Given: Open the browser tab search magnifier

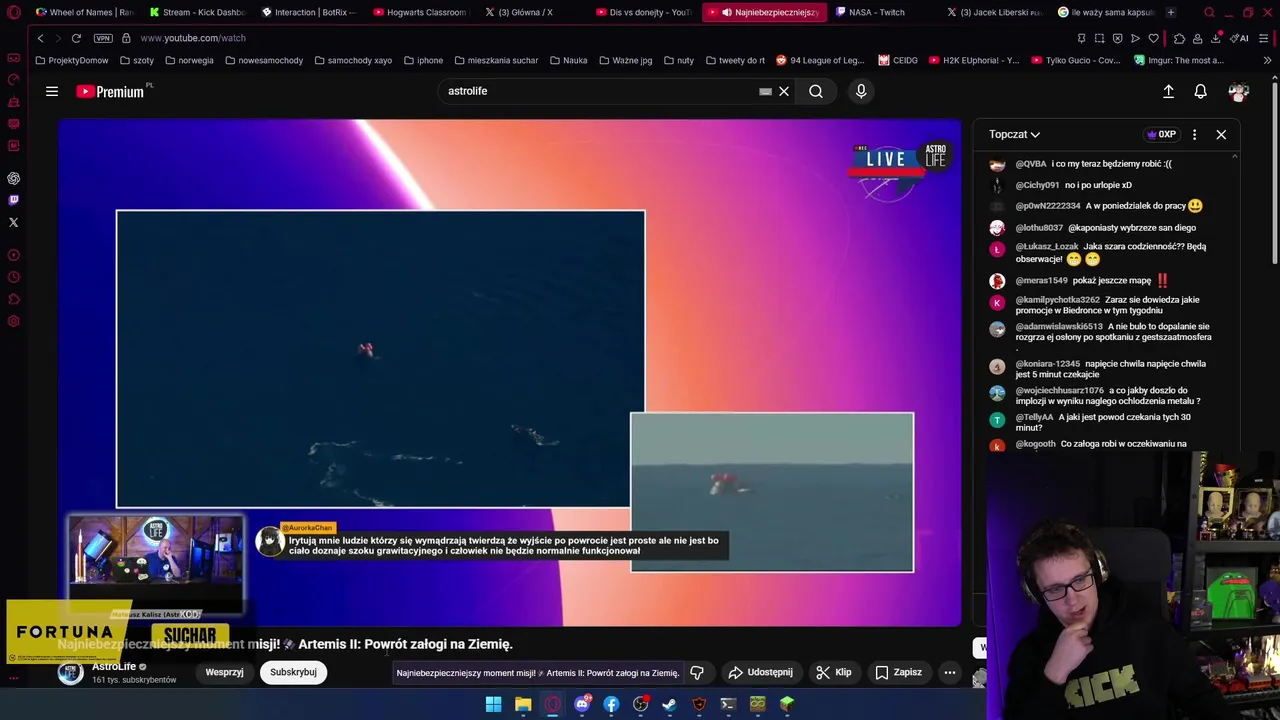Looking at the screenshot, I should click(x=1209, y=13).
